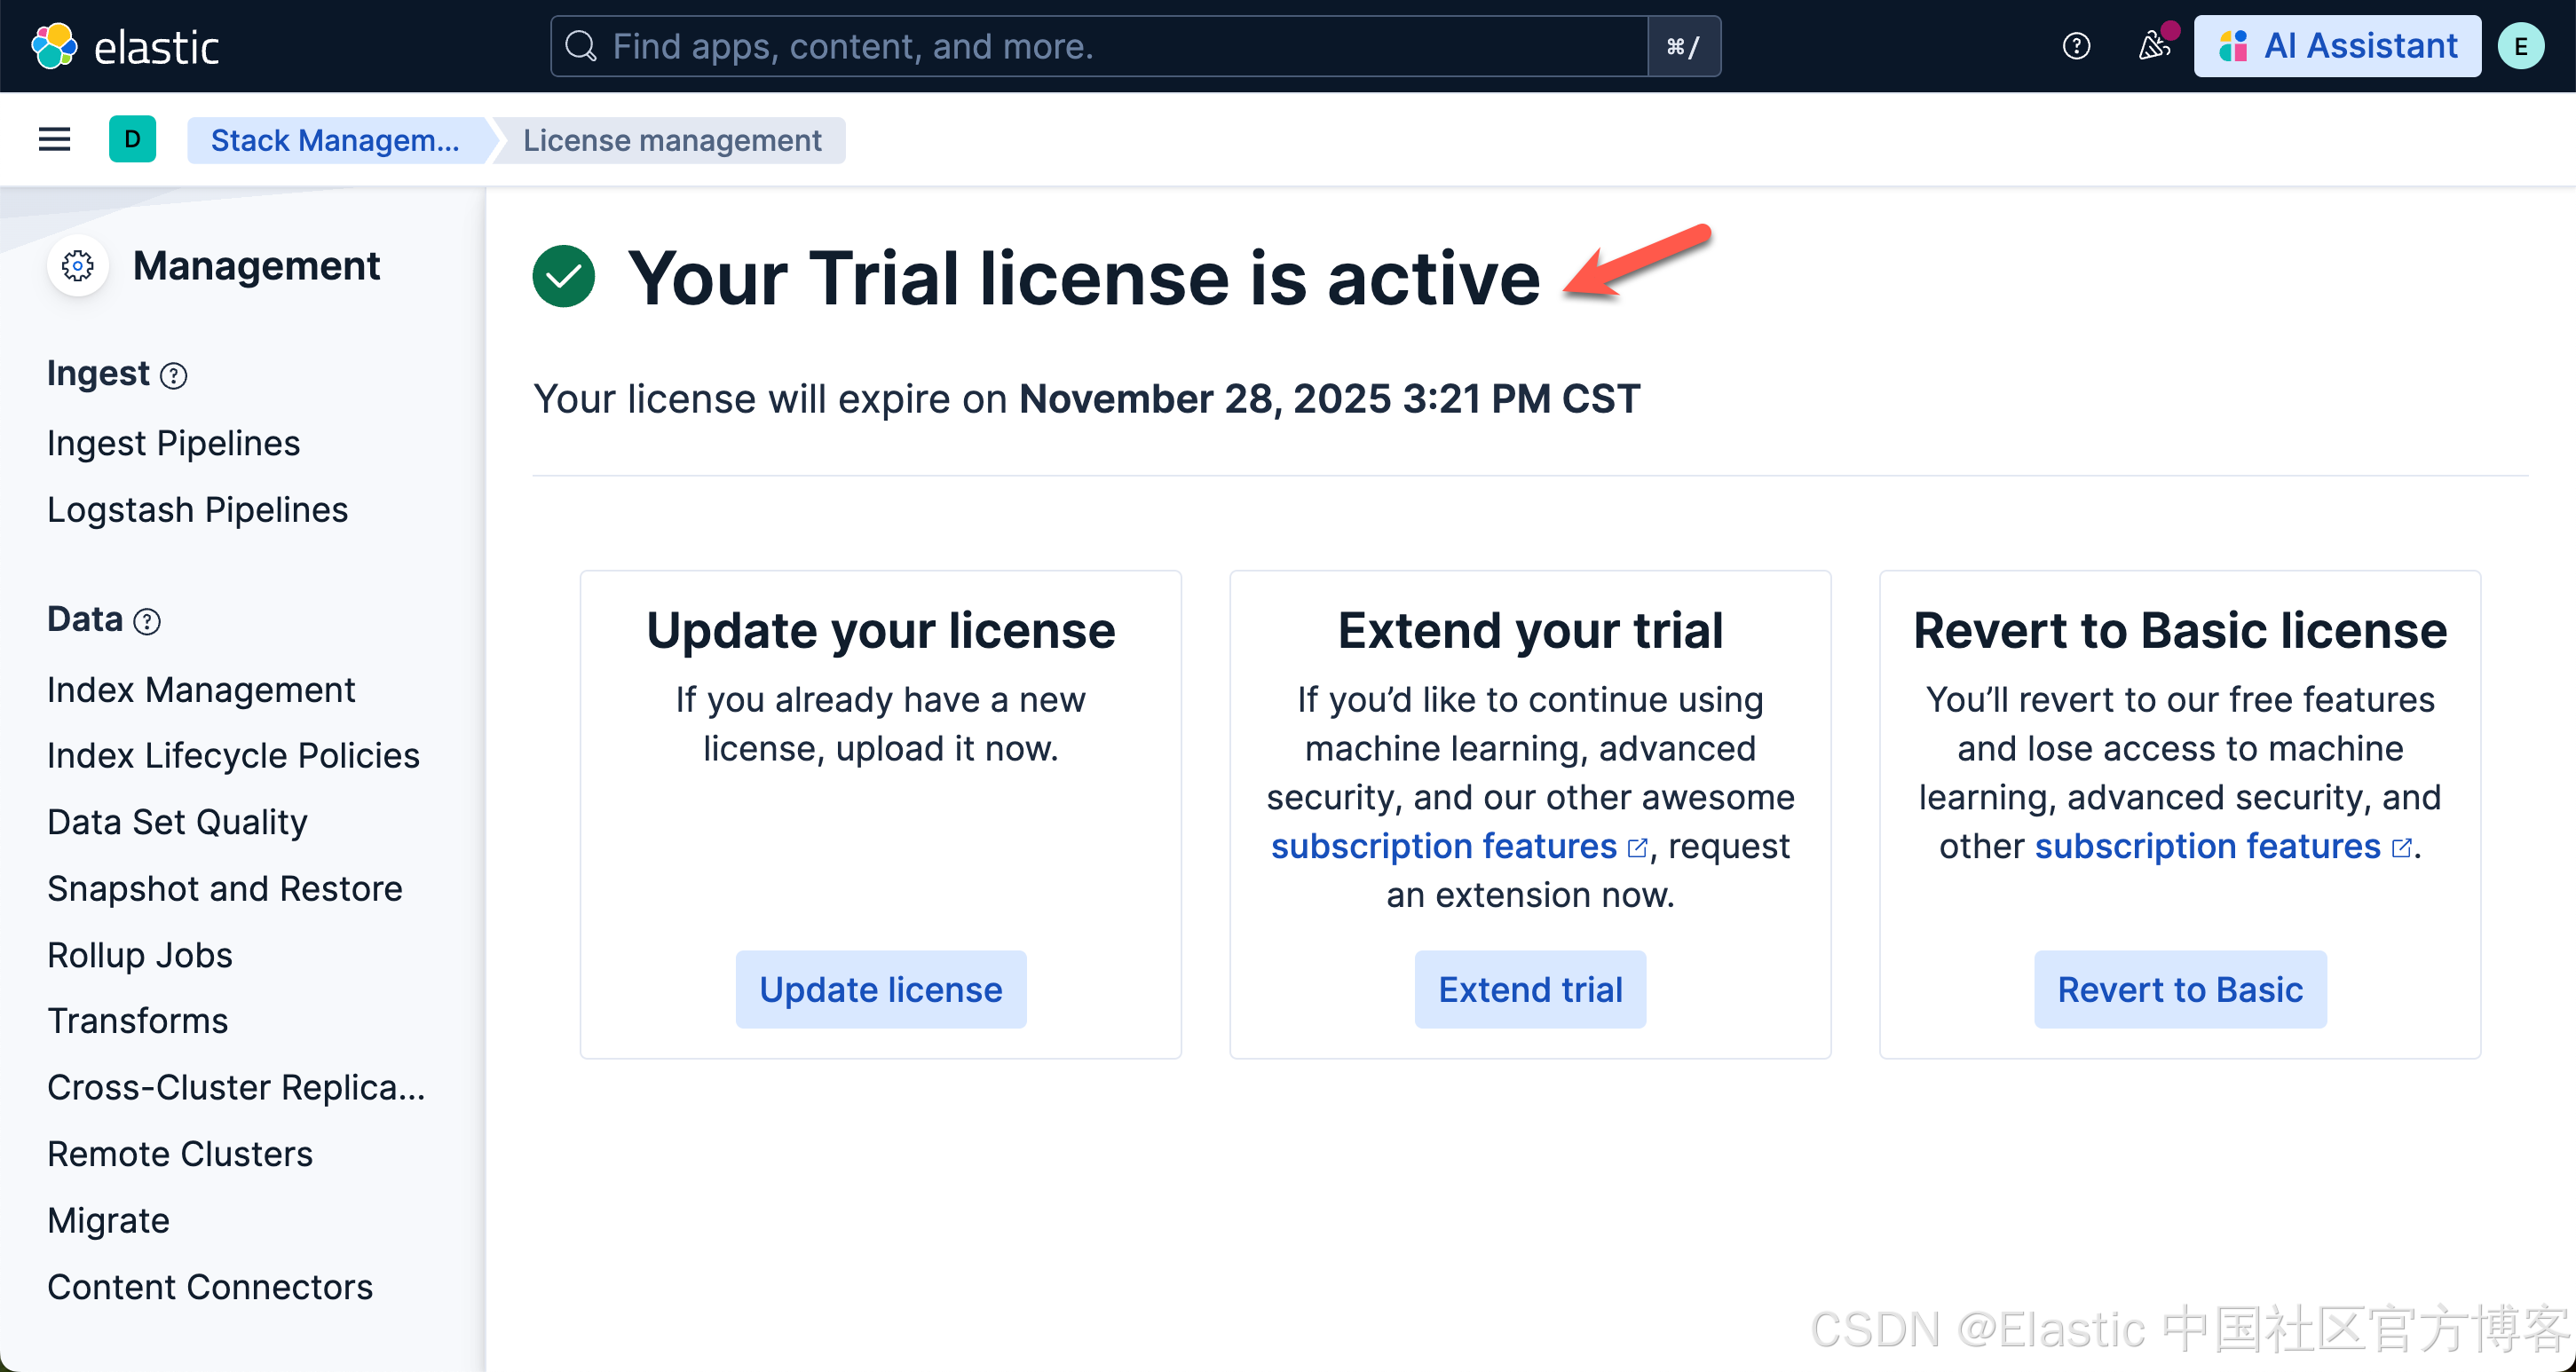
Task: Open subscription features link in Extend trial card
Action: [x=1444, y=846]
